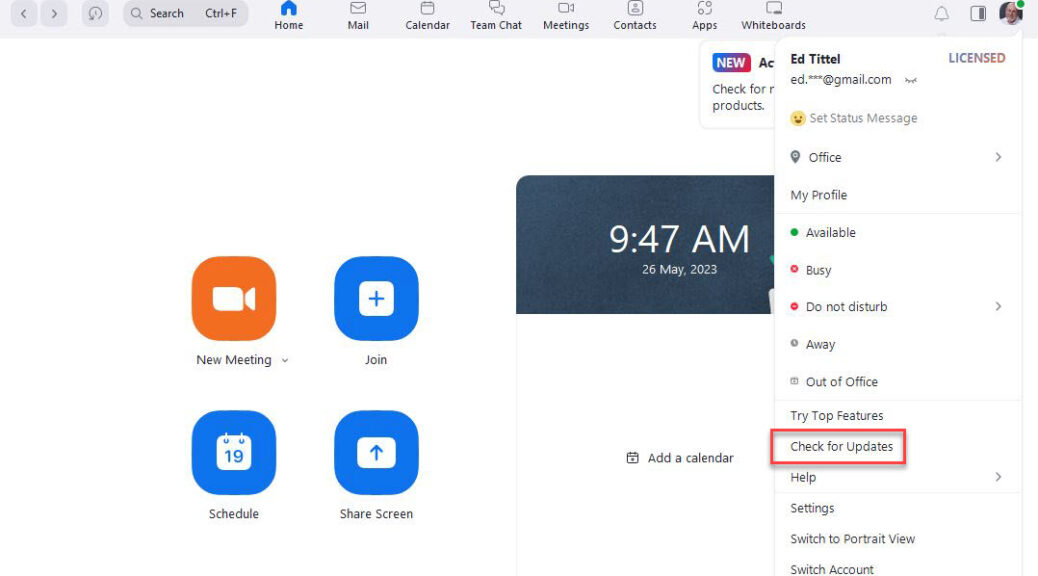Click Set Status Message field
The height and width of the screenshot is (576, 1038).
(x=854, y=118)
